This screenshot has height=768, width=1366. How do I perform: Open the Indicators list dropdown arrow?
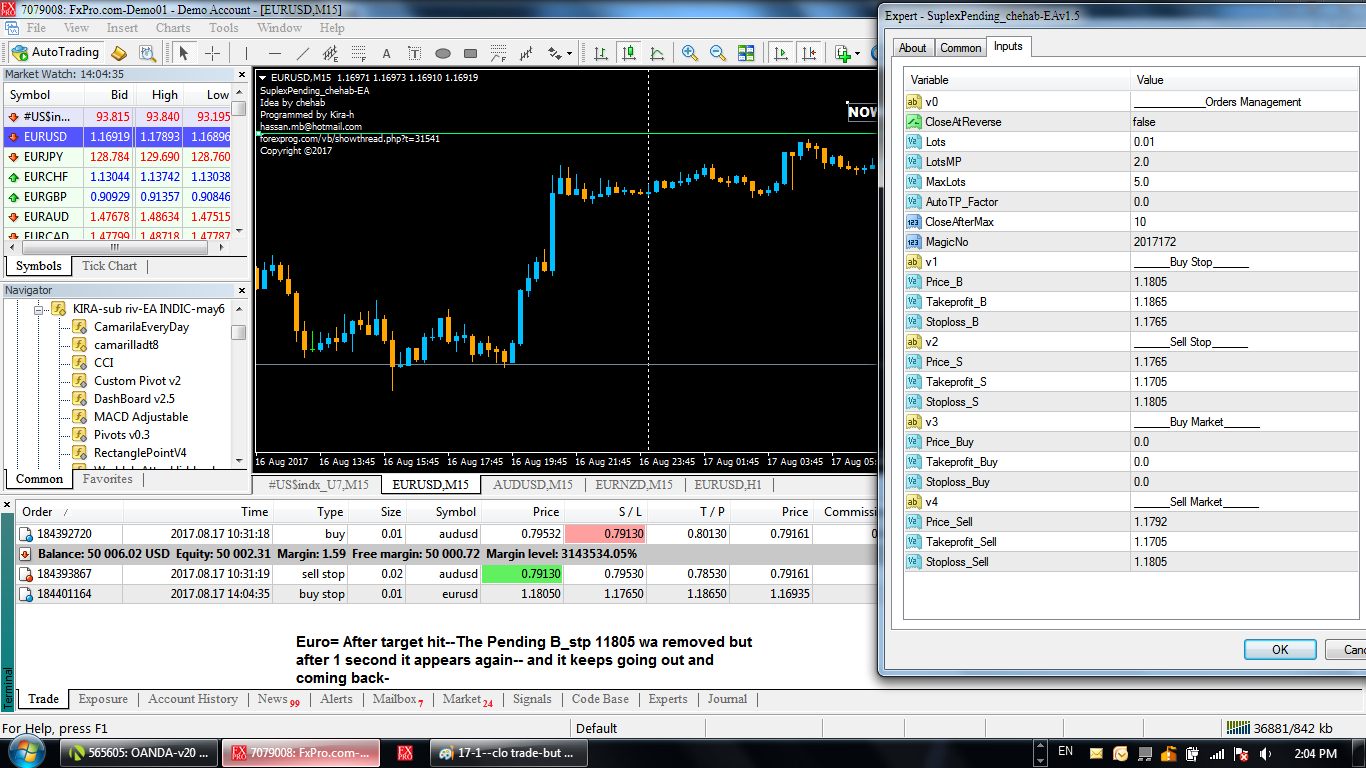pos(858,53)
